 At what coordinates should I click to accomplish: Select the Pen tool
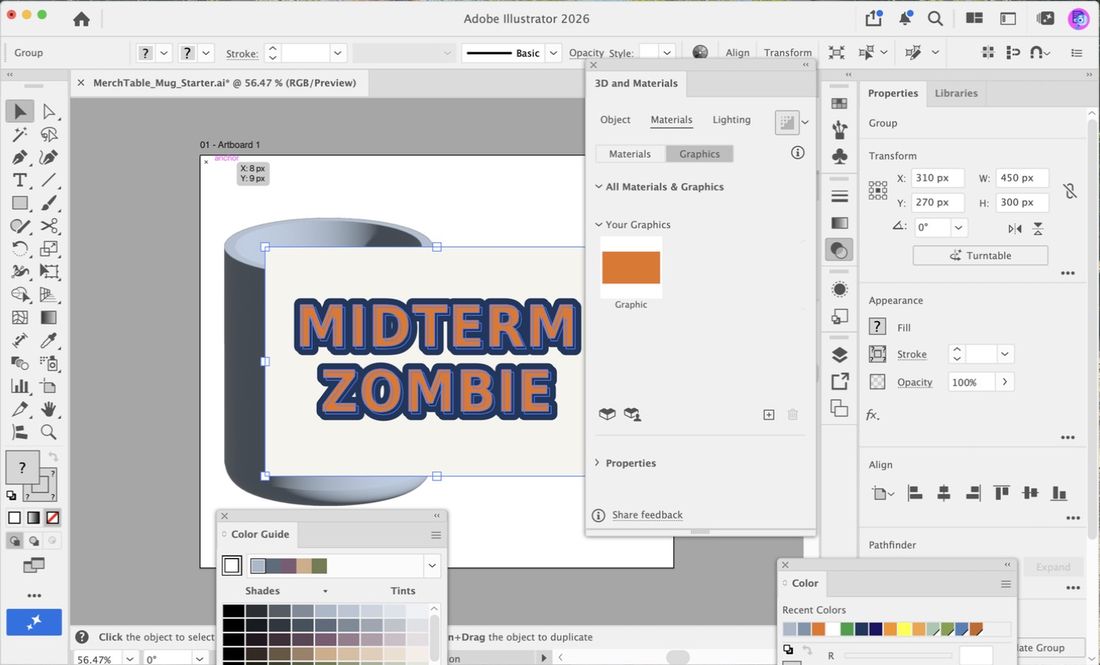(20, 157)
